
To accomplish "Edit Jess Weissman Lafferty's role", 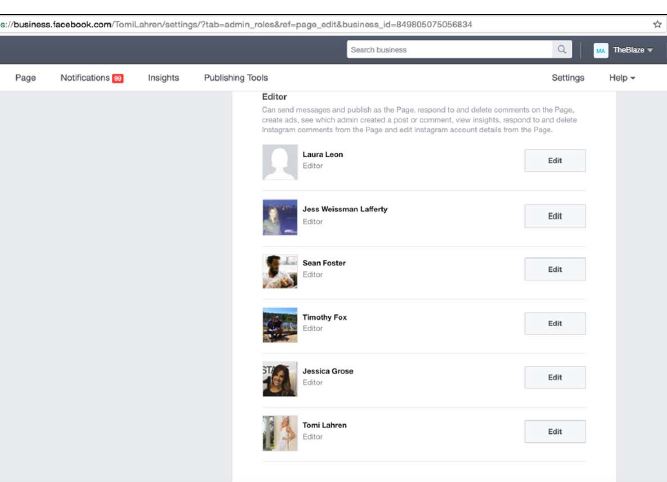I will click(x=554, y=215).
